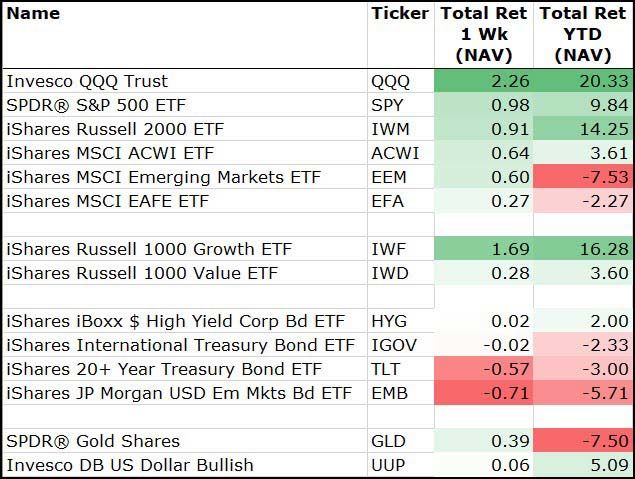The height and width of the screenshot is (479, 635).
Task: Select the Total Ret YTD header
Action: pos(582,35)
